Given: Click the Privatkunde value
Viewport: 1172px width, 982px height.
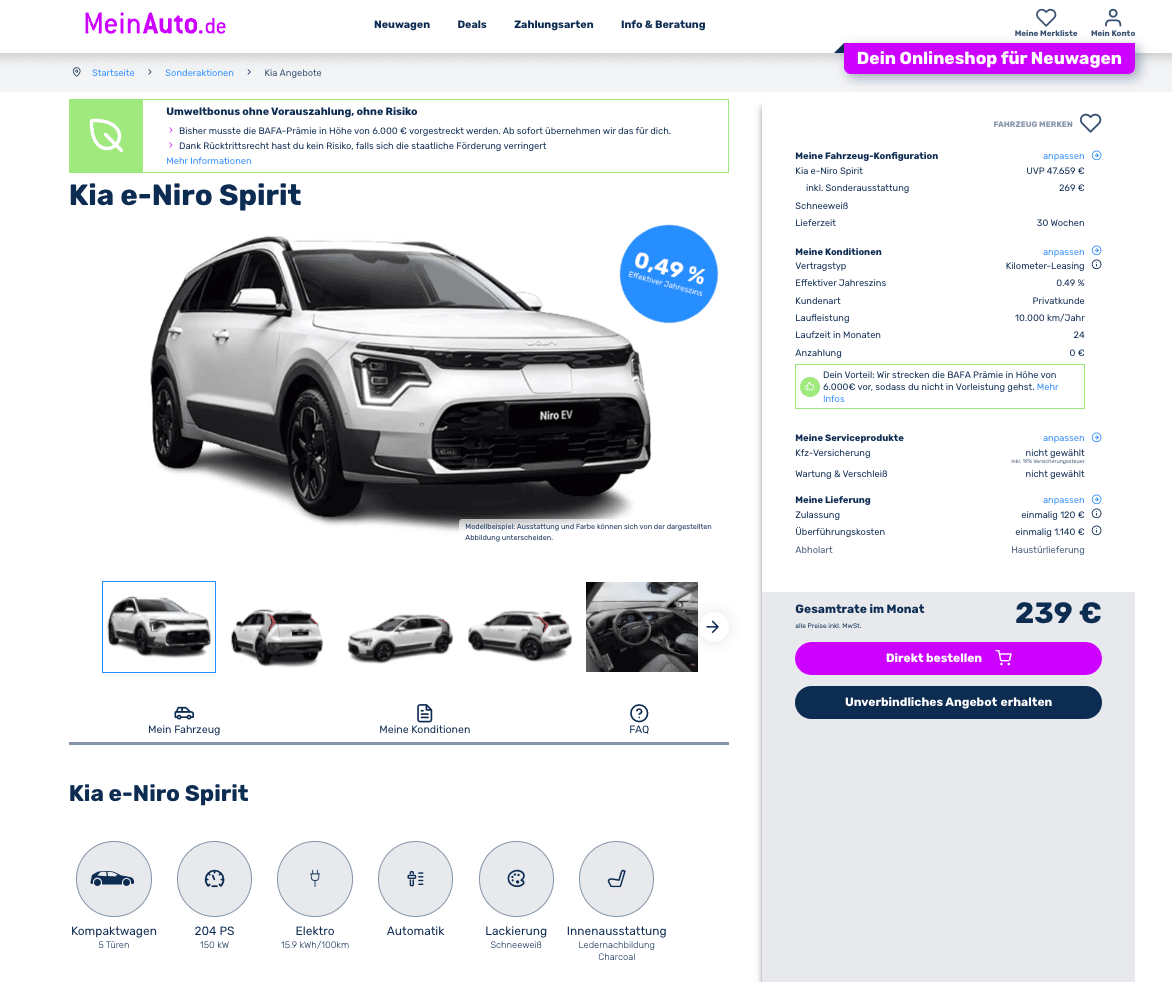Looking at the screenshot, I should [1058, 300].
